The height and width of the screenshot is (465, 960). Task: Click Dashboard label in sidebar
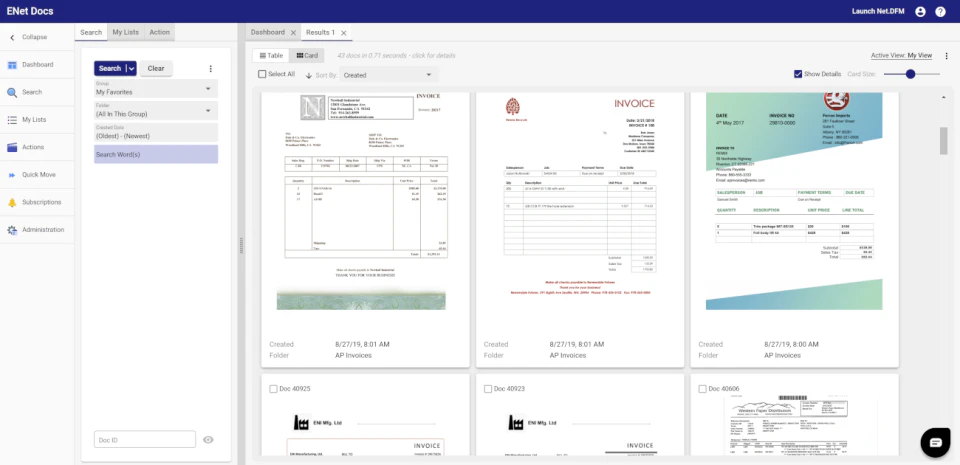[x=38, y=65]
